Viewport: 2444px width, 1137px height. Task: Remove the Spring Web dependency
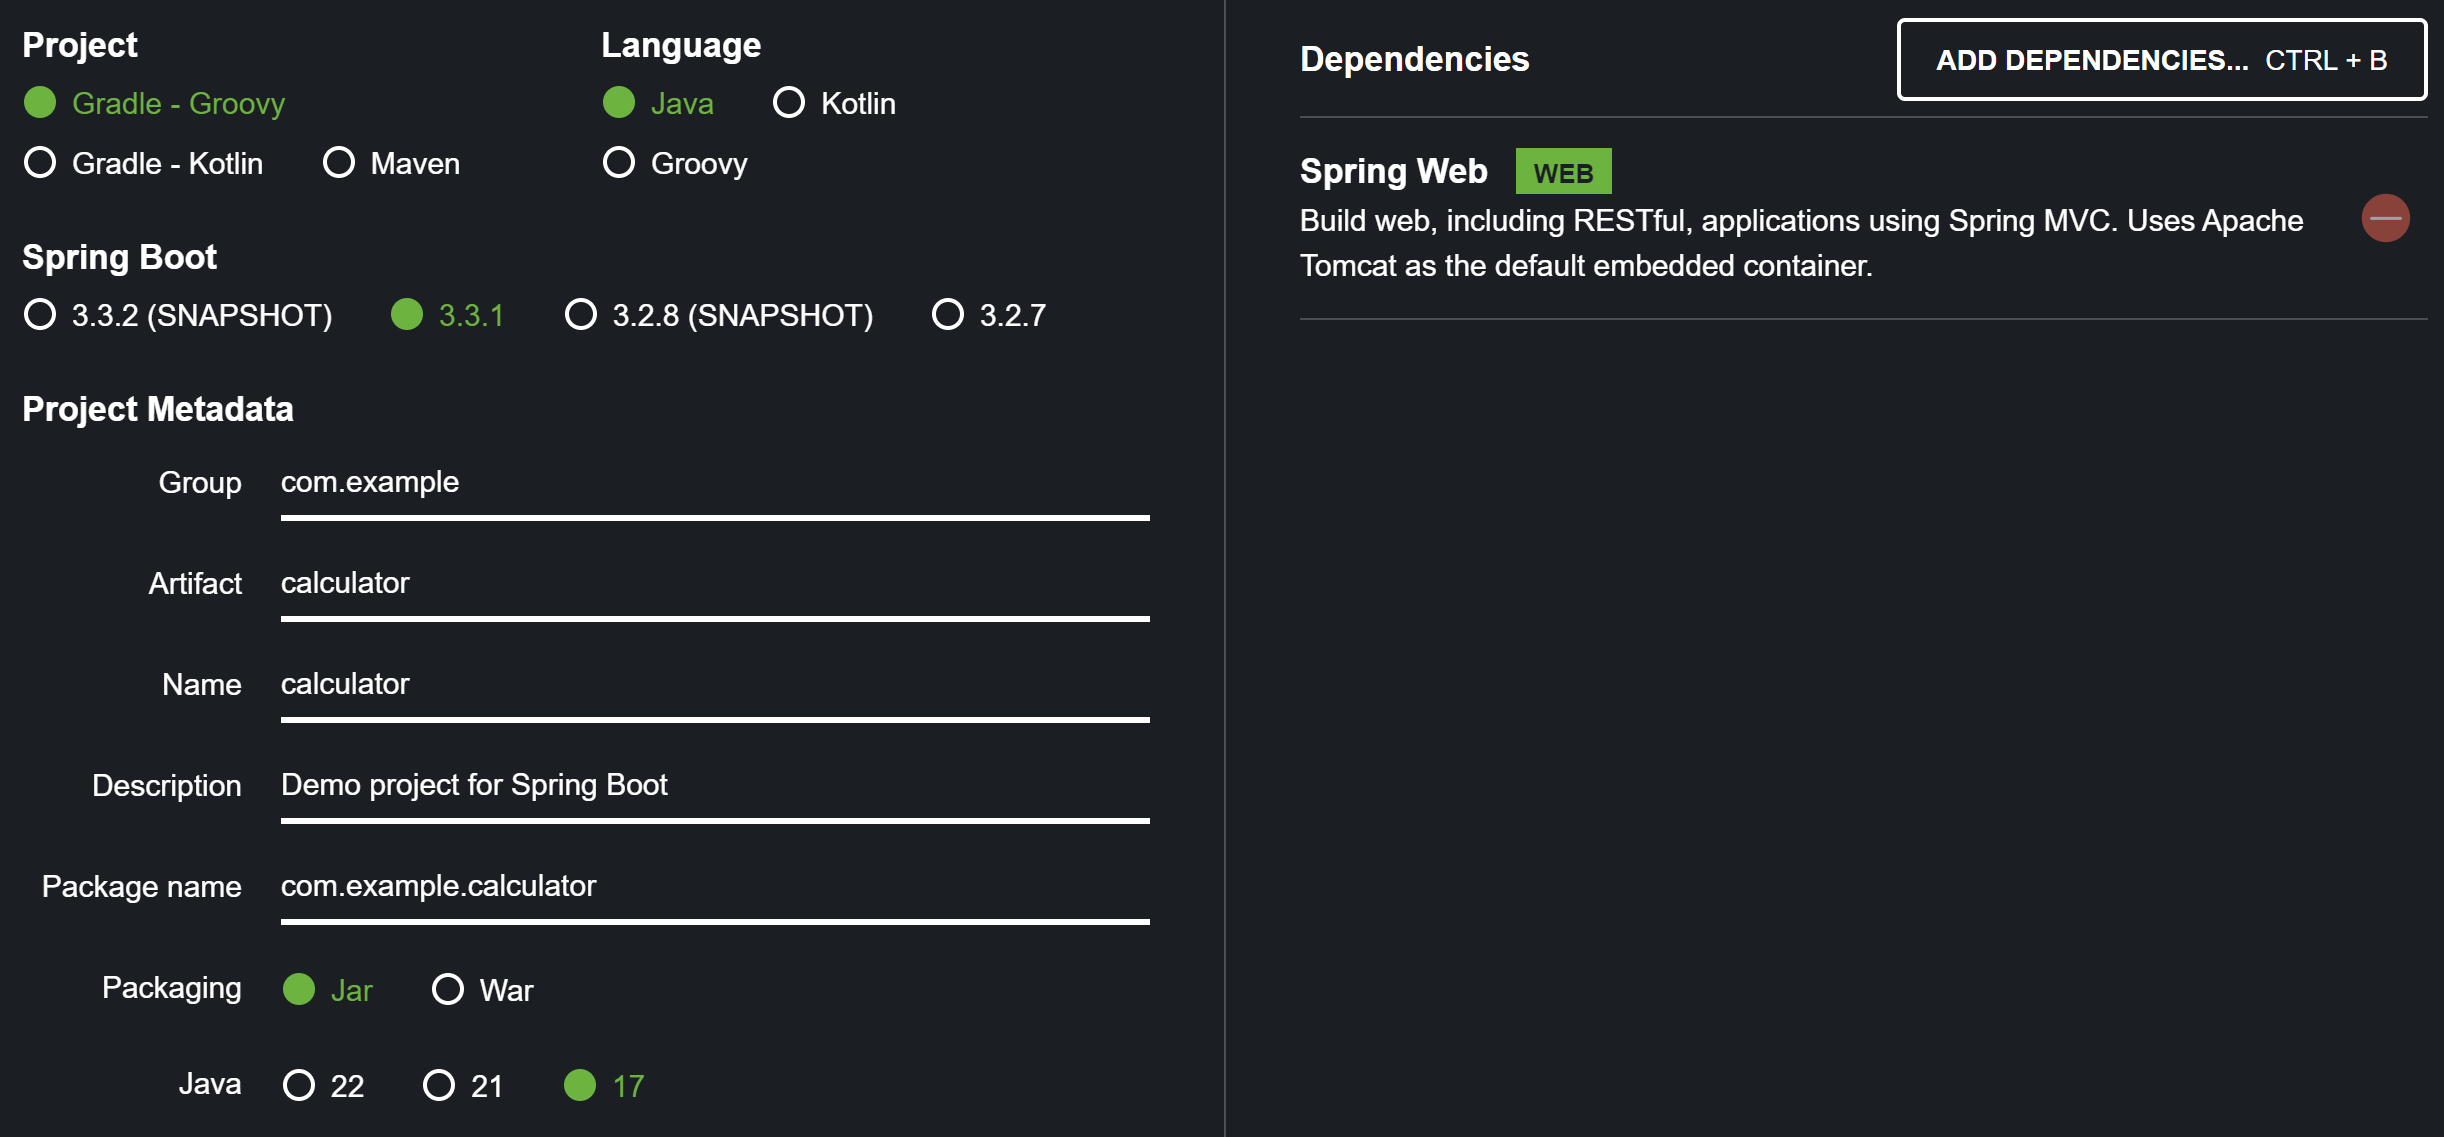pyautogui.click(x=2385, y=218)
